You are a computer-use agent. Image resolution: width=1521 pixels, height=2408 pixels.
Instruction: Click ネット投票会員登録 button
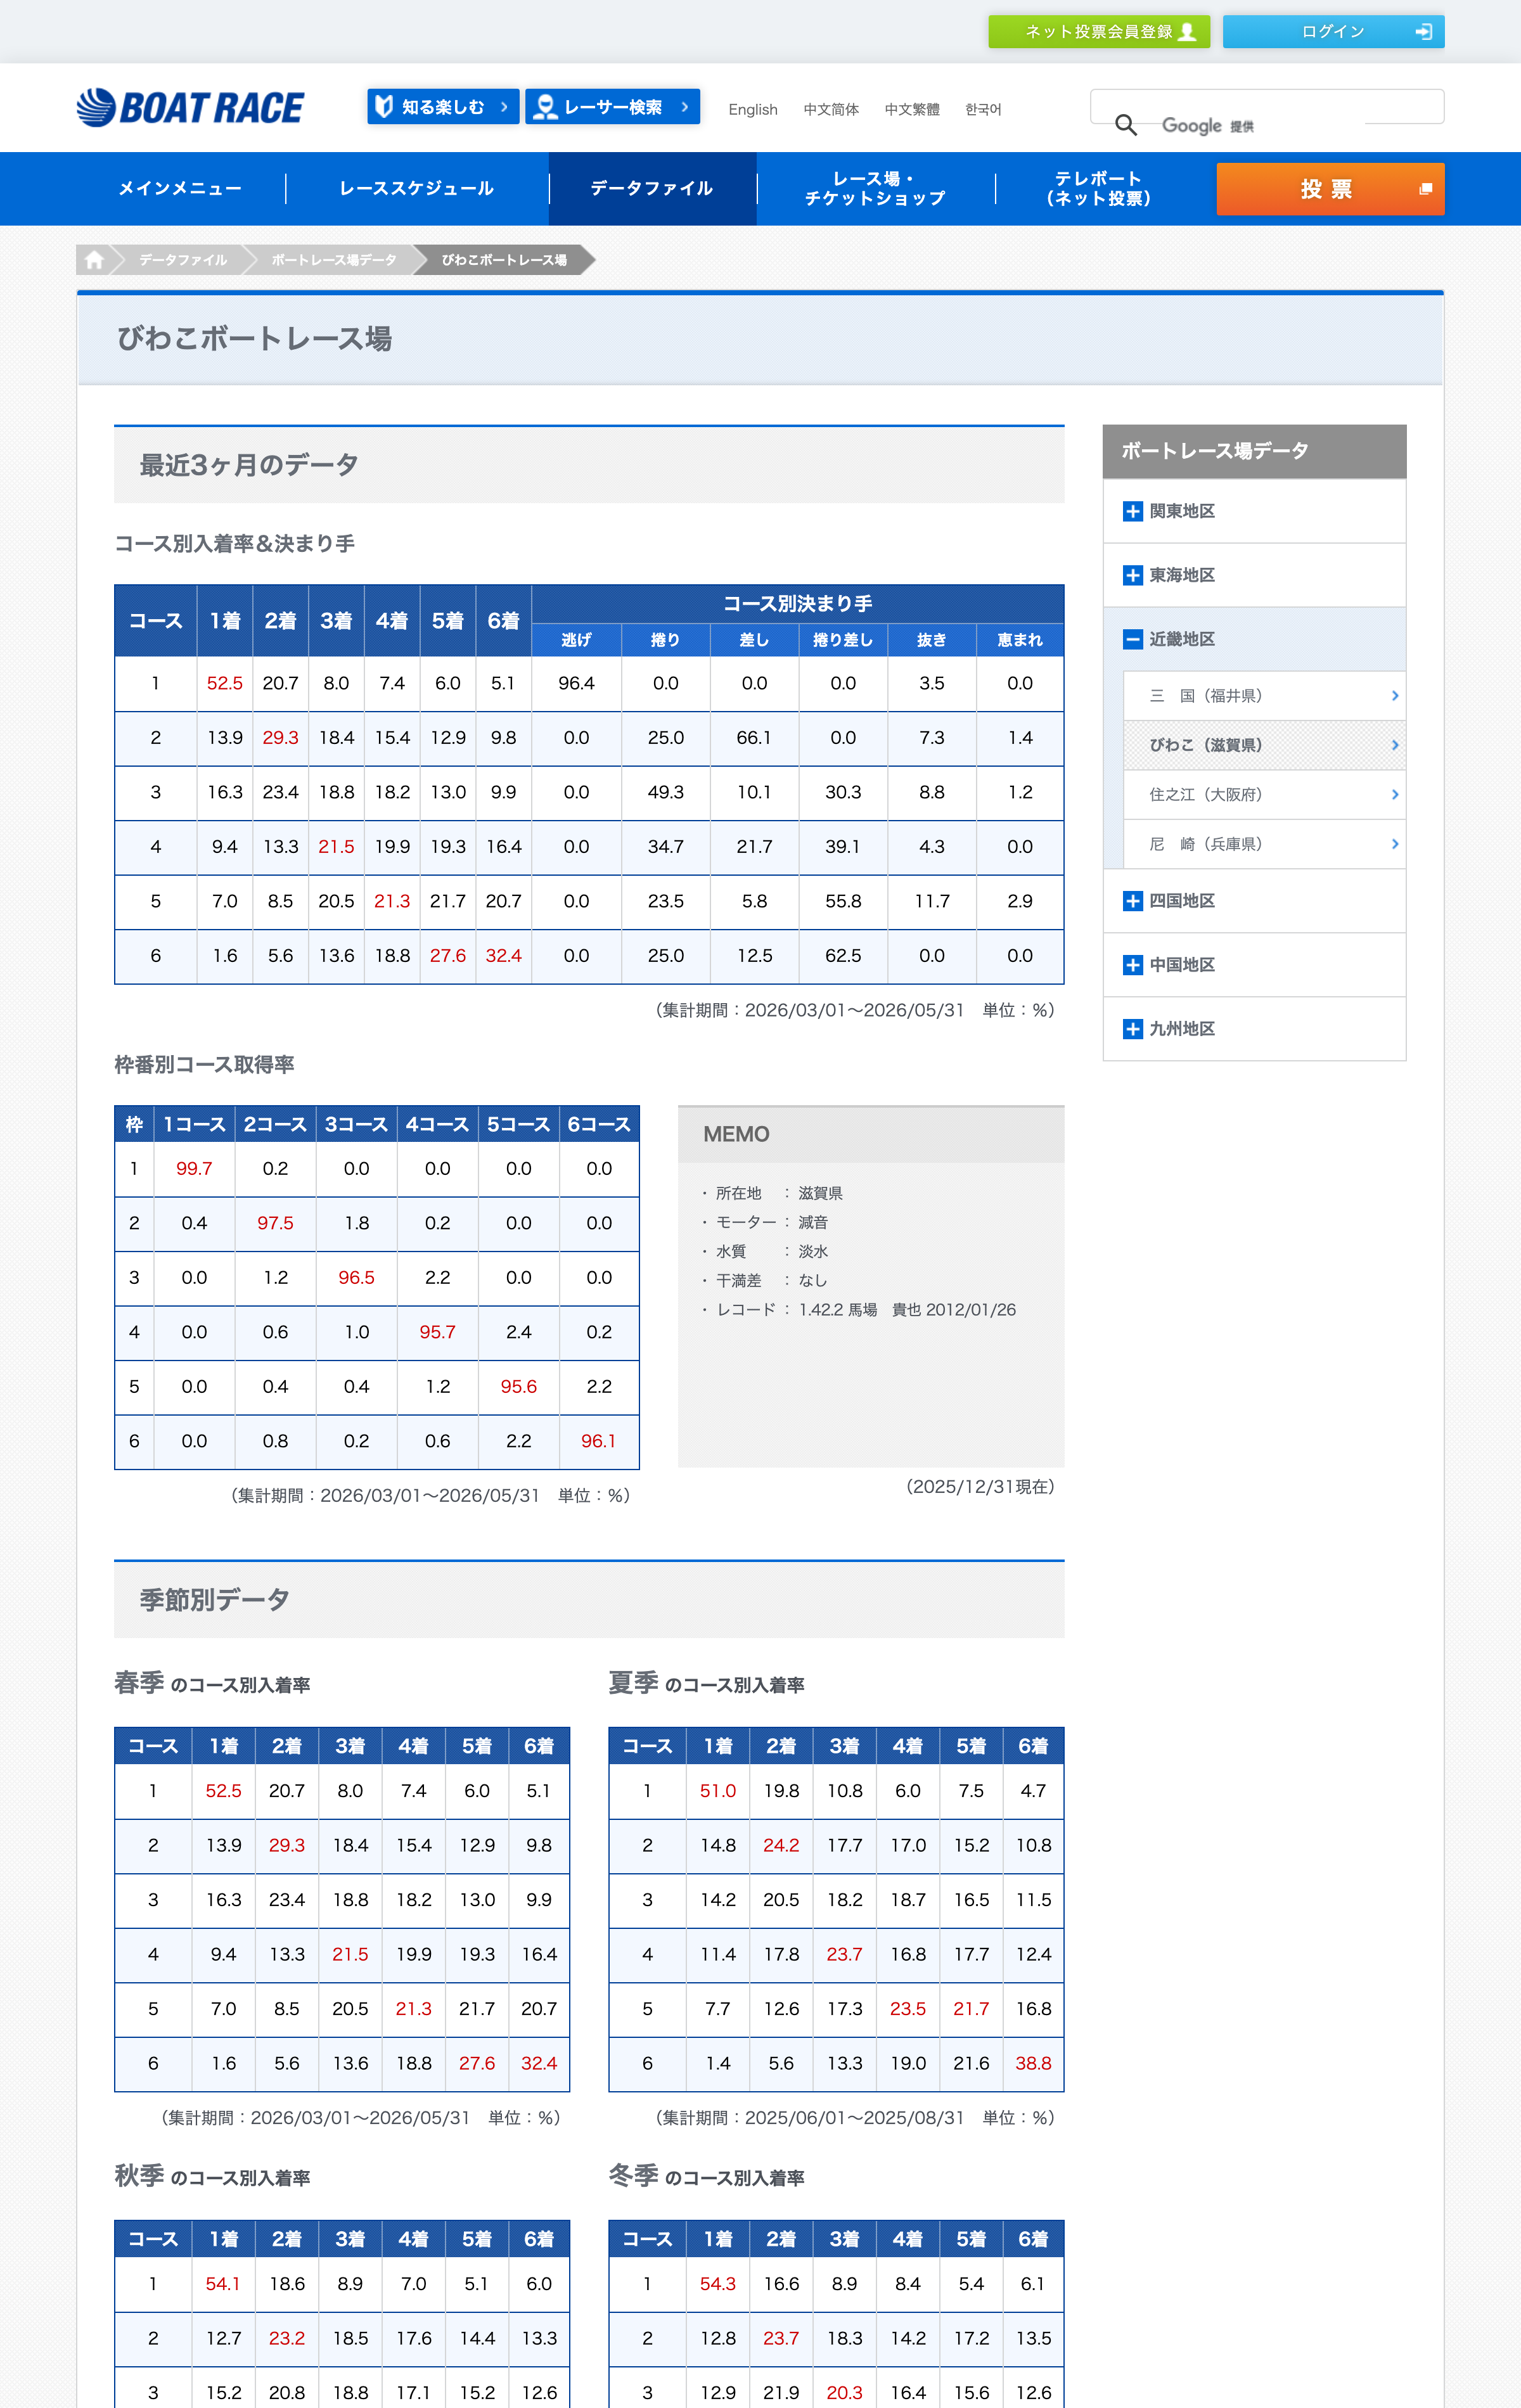pyautogui.click(x=1099, y=32)
